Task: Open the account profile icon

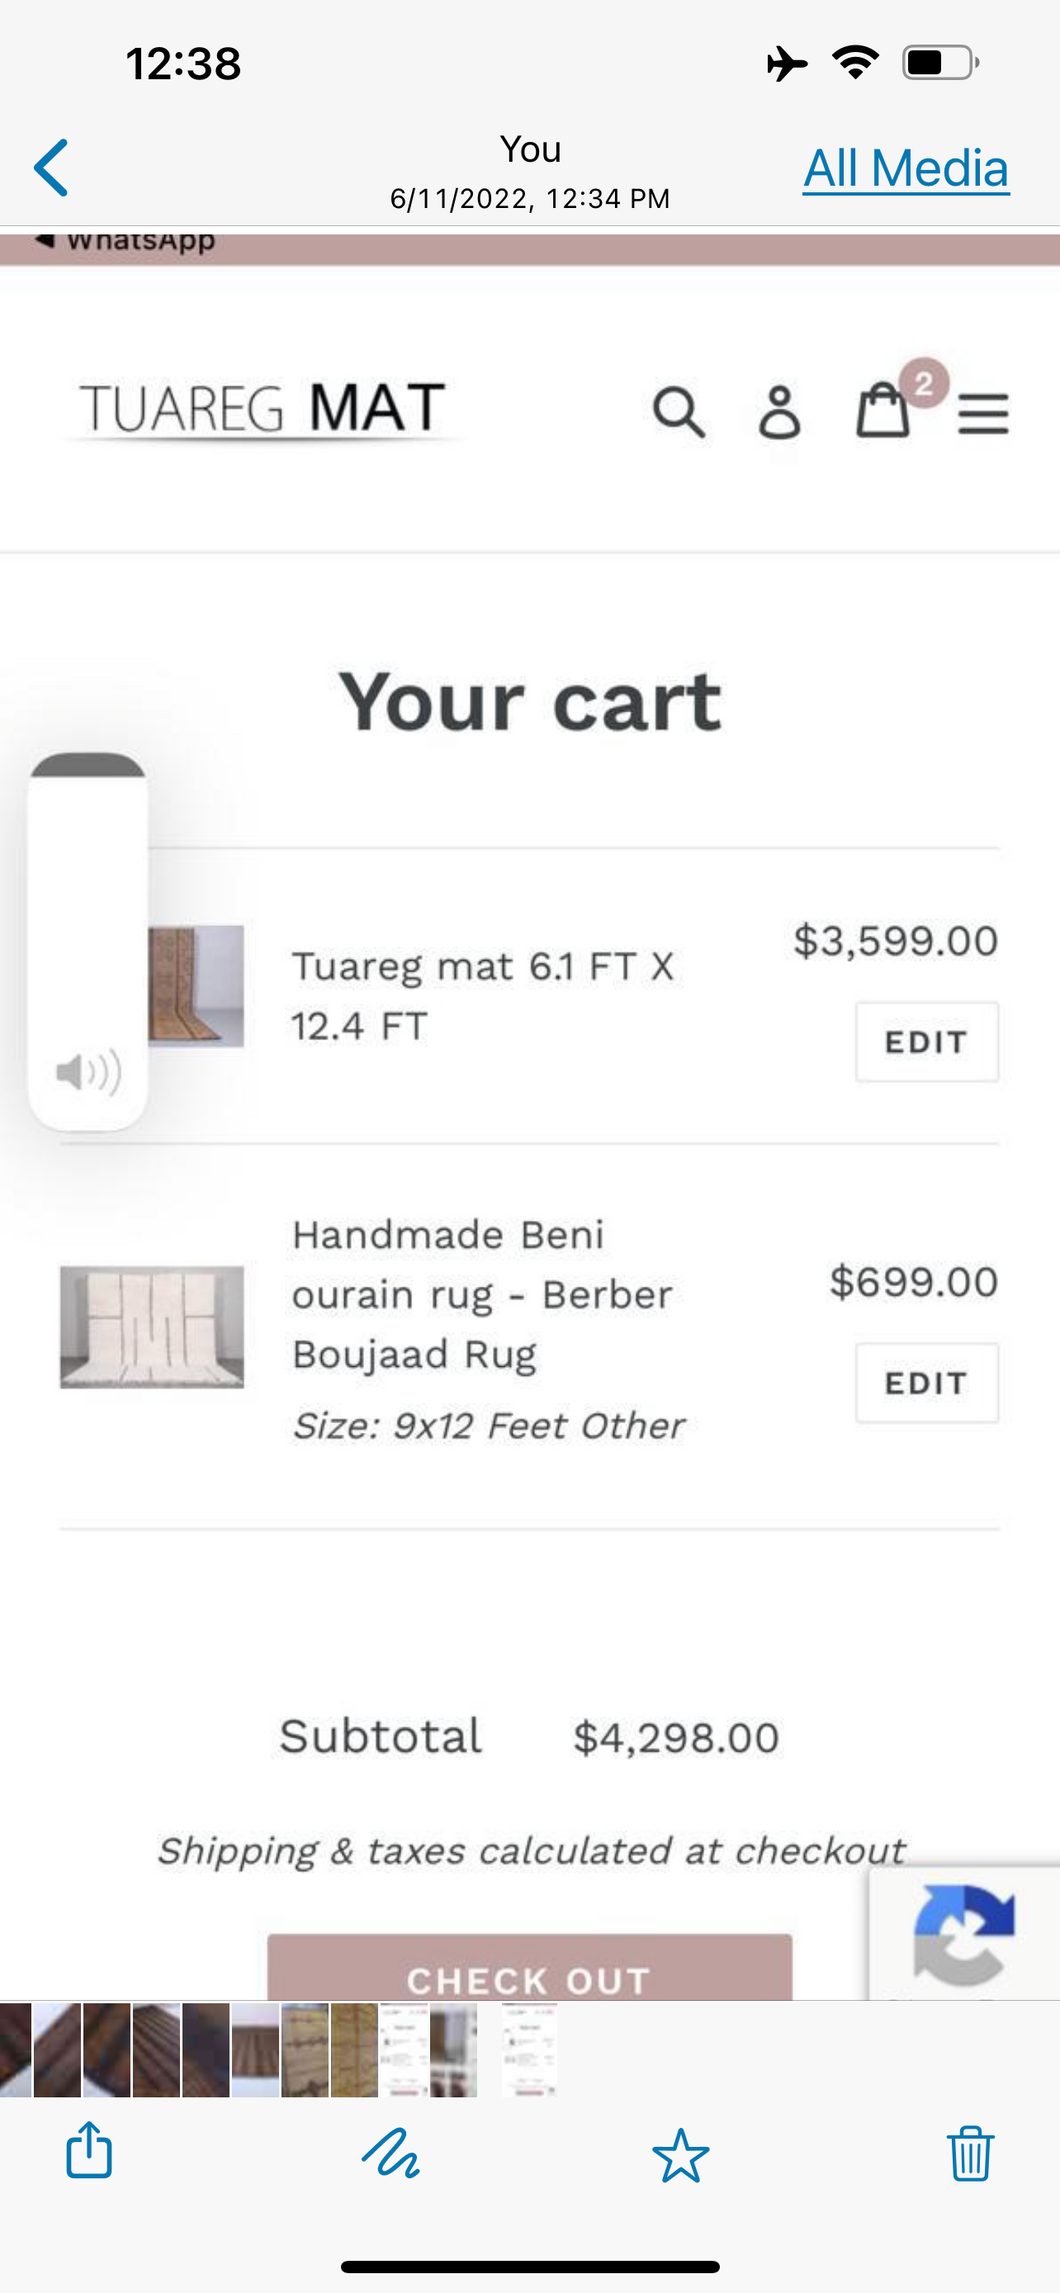Action: pyautogui.click(x=779, y=411)
